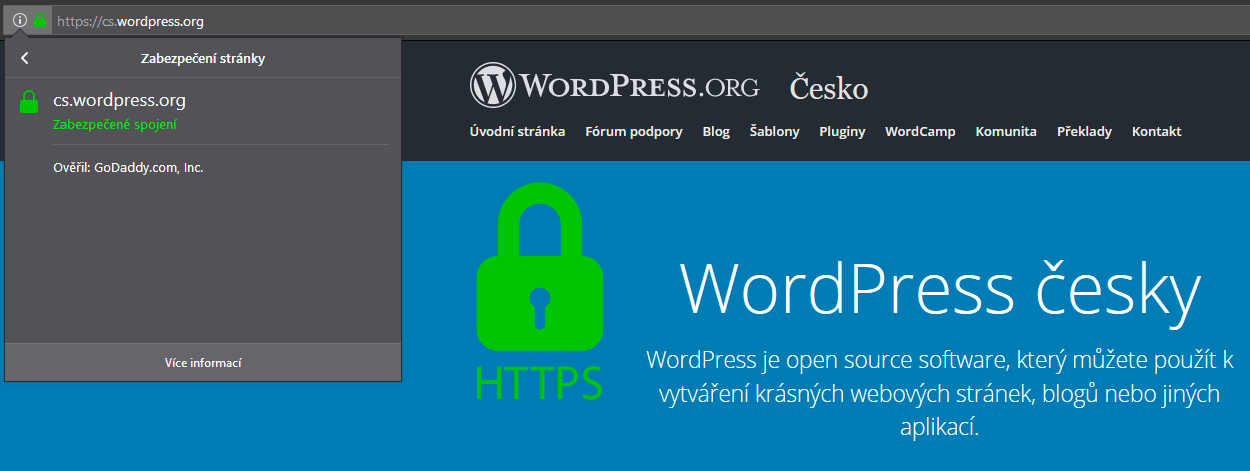Click the URL field showing https://cs.wordpress.org

pos(650,20)
